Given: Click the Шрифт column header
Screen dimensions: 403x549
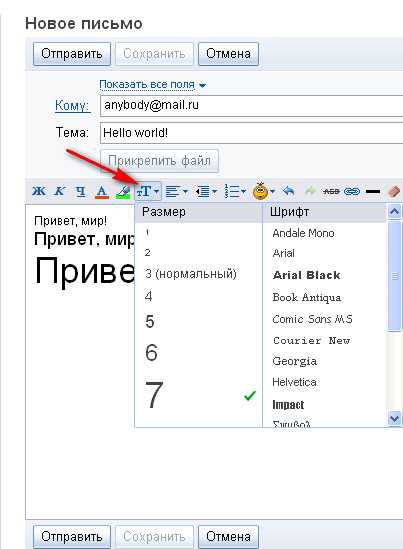Looking at the screenshot, I should coord(325,213).
